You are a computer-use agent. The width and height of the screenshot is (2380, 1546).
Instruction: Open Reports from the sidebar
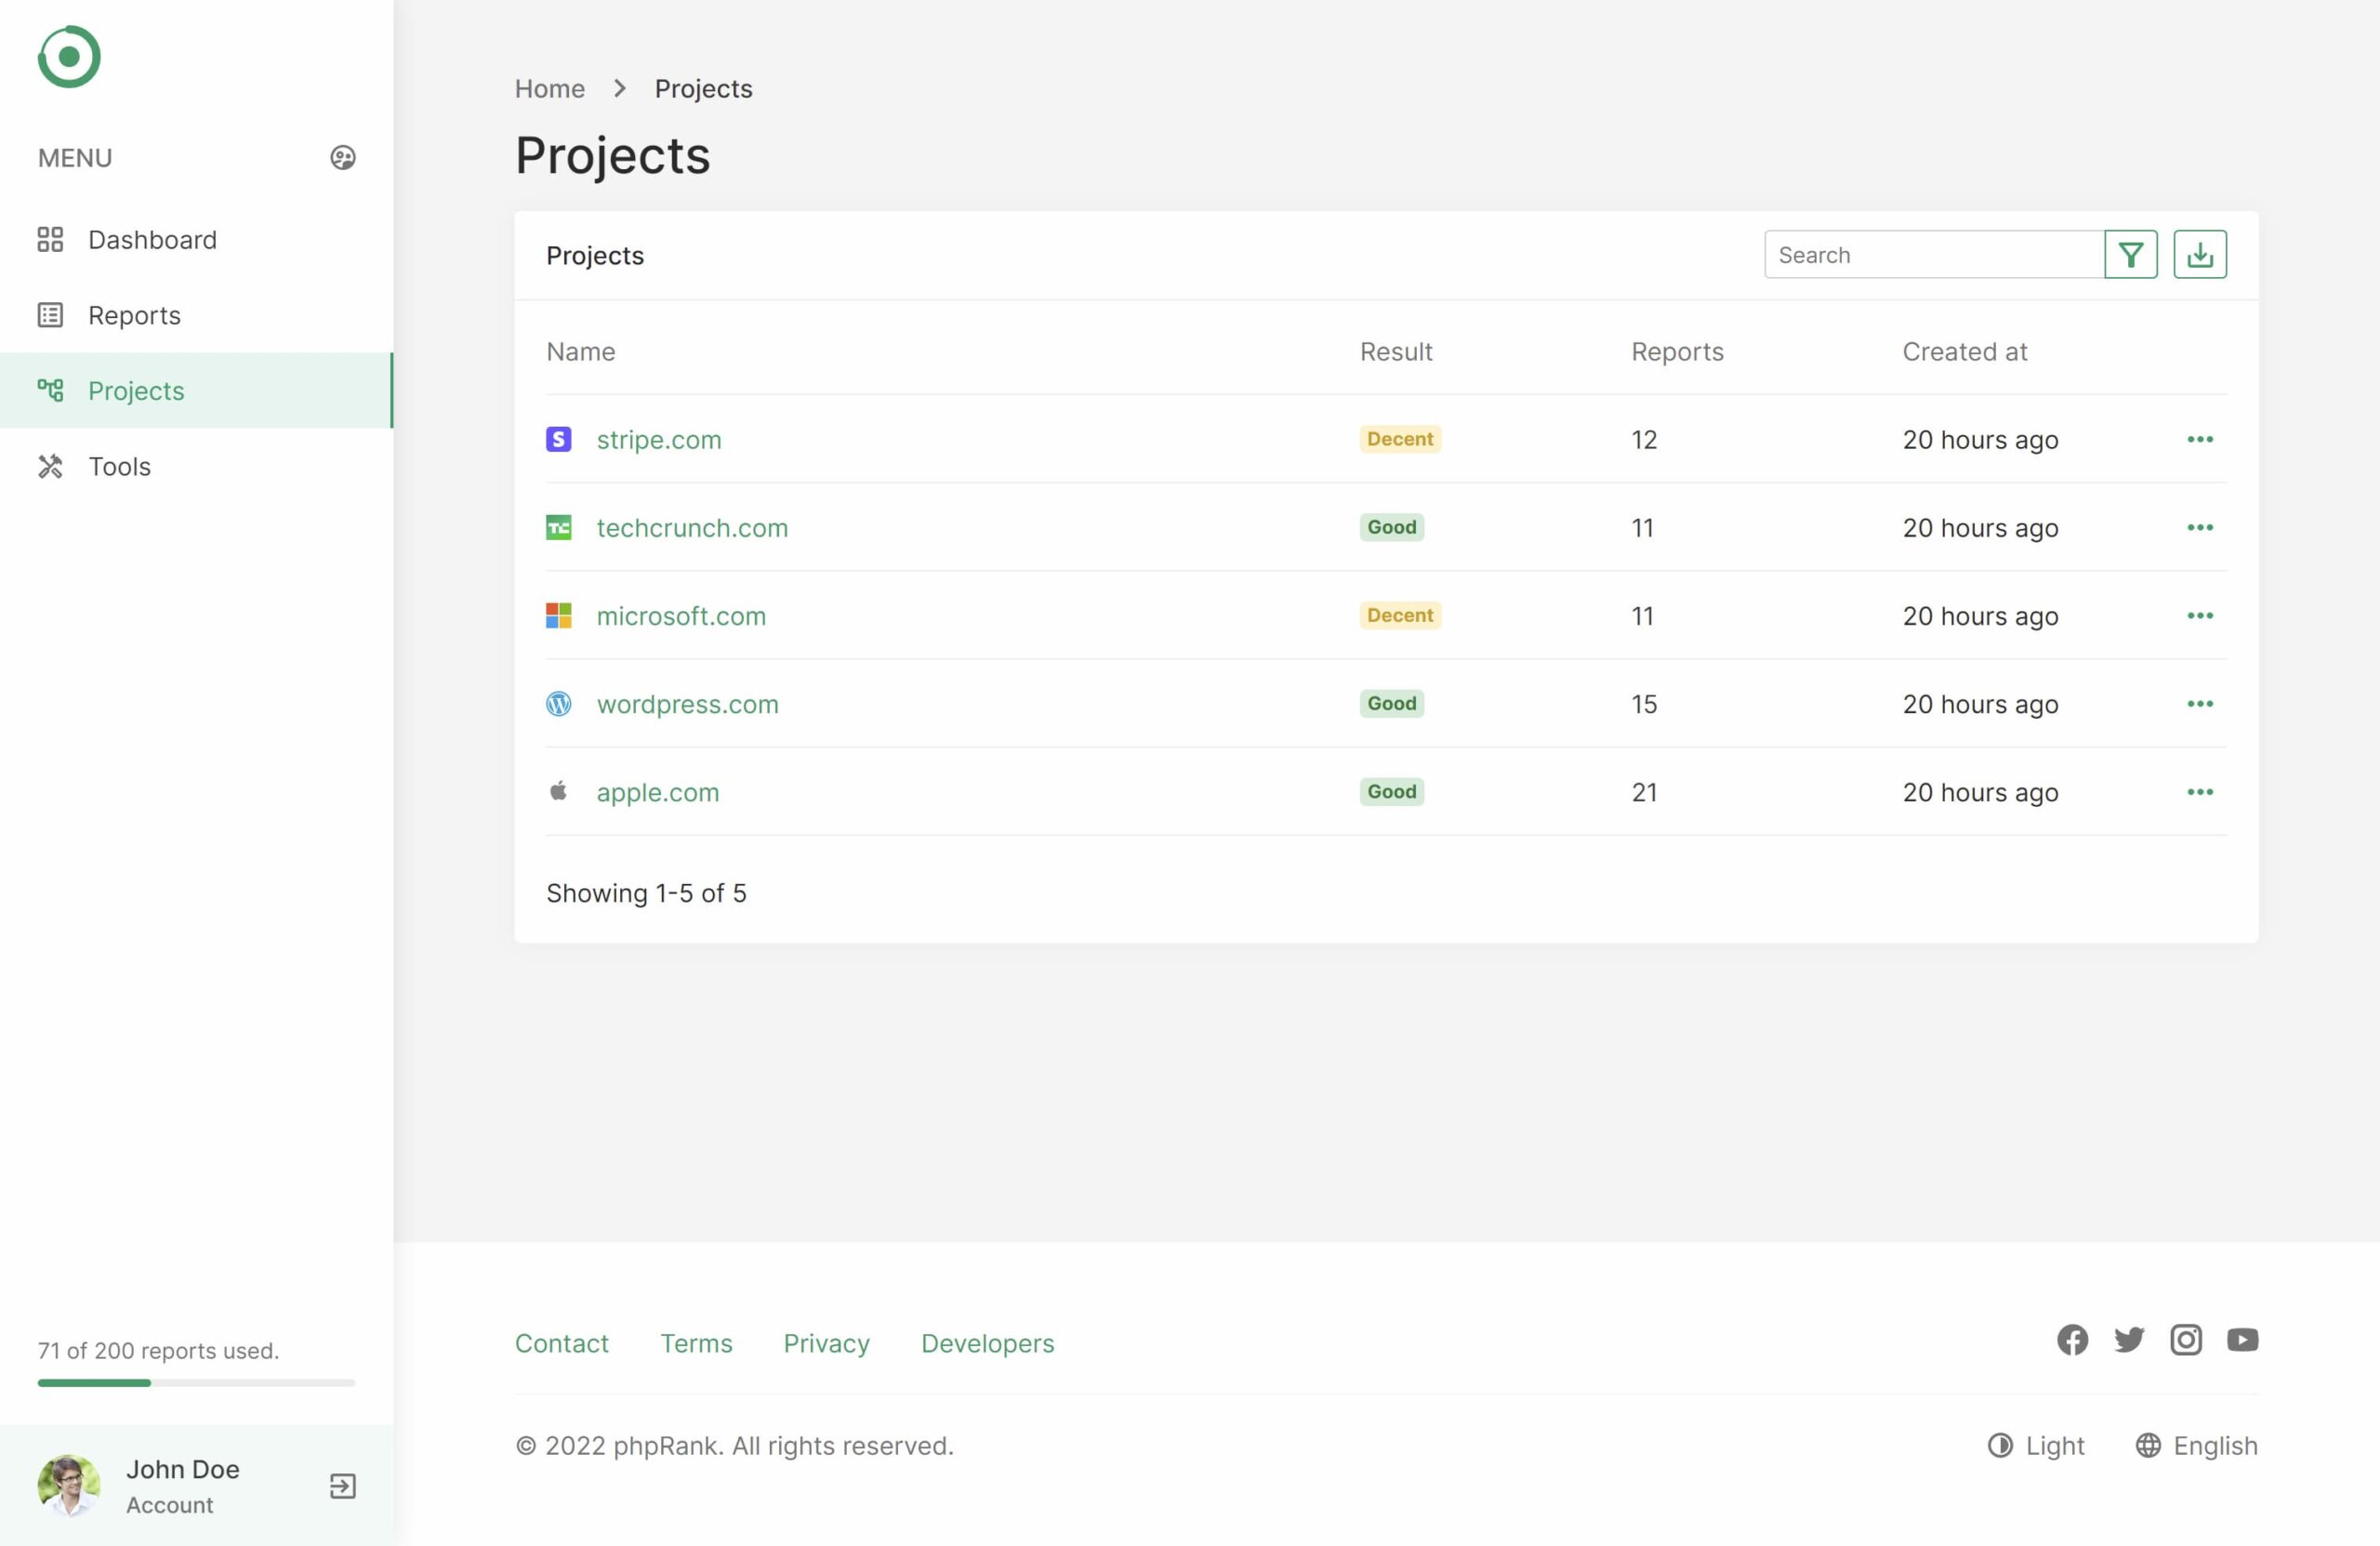(134, 316)
